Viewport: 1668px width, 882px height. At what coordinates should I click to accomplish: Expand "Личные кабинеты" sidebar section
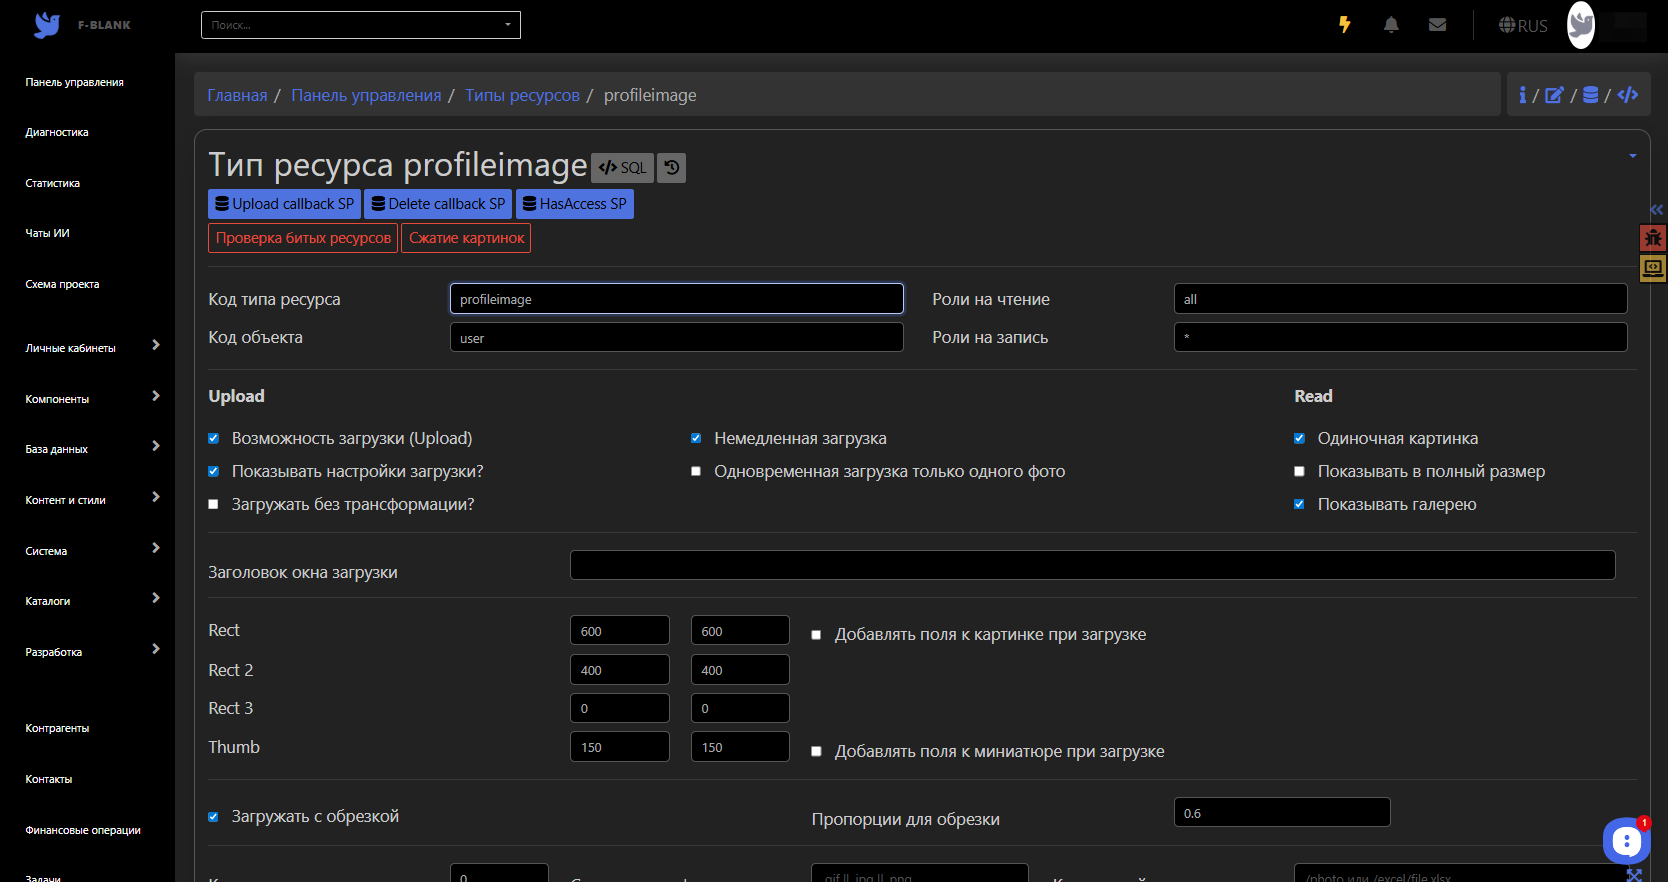tap(90, 348)
